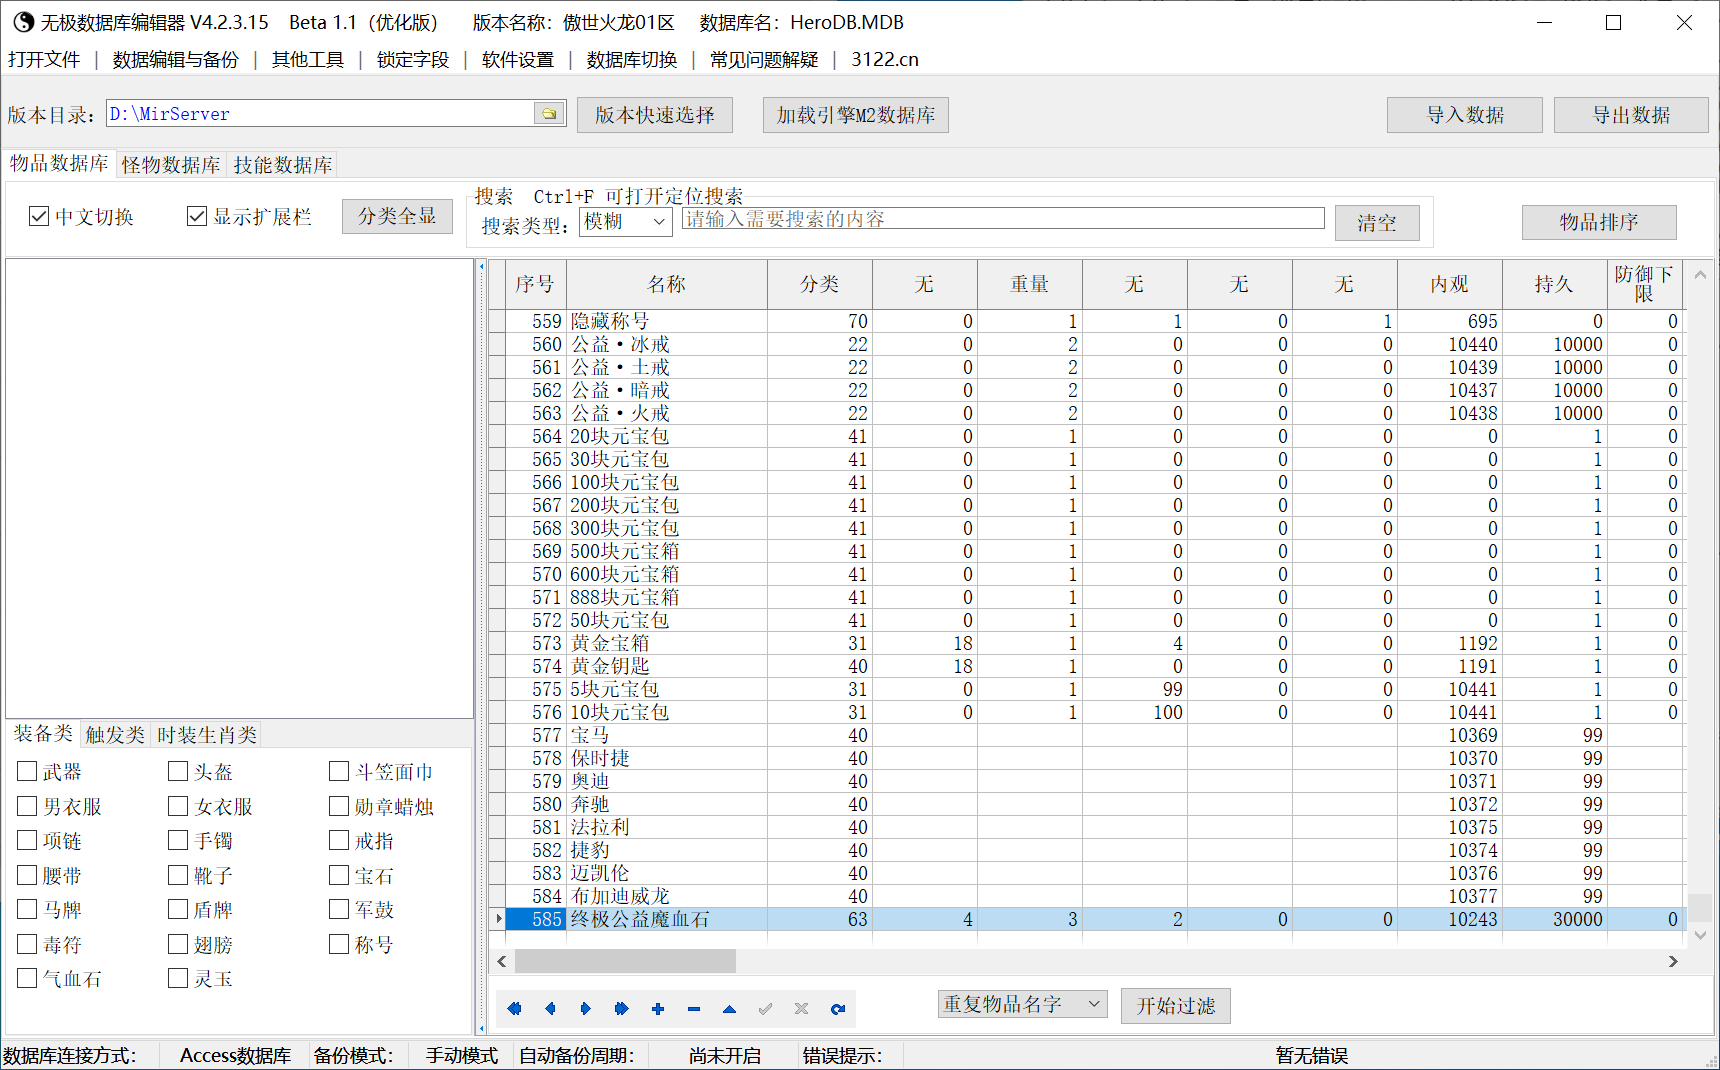Switch to 触发类 tab
The width and height of the screenshot is (1720, 1070).
(x=115, y=735)
